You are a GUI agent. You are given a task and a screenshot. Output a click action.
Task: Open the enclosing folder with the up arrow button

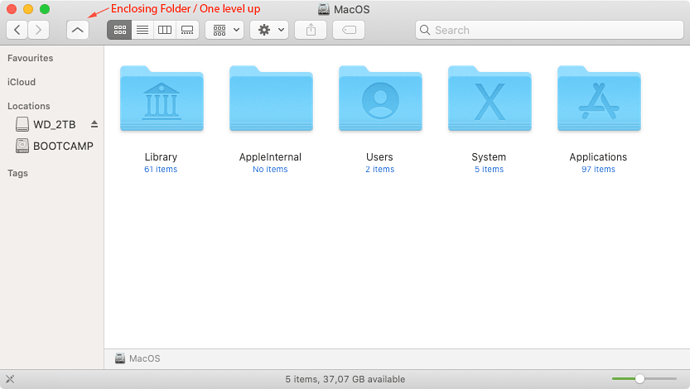pos(77,30)
